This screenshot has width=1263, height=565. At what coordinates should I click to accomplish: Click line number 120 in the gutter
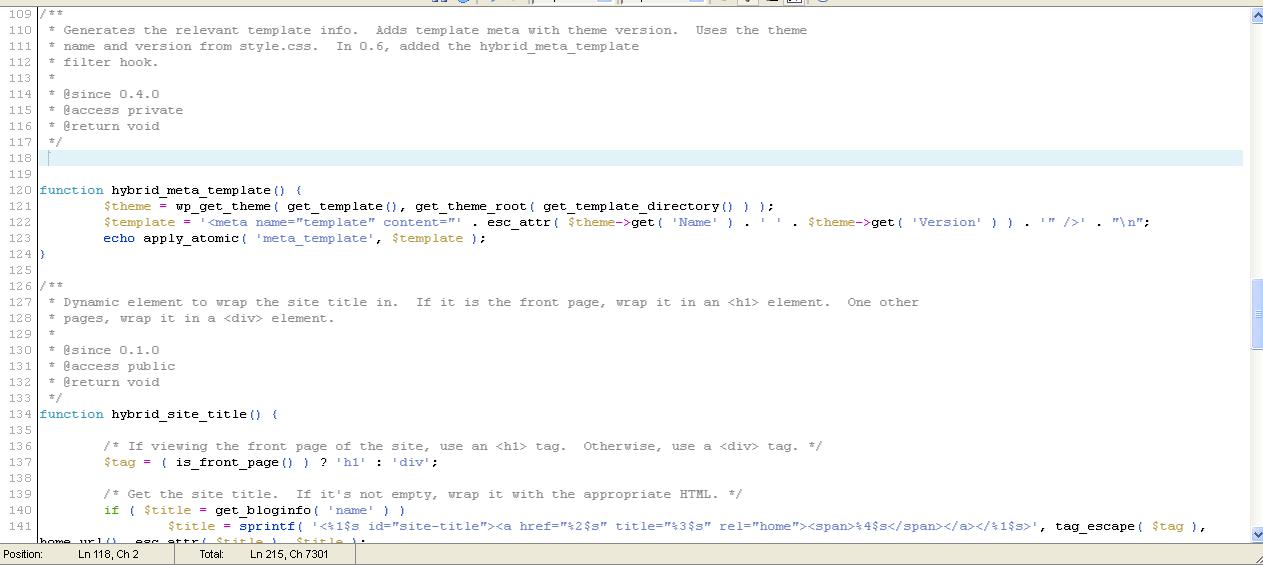[x=20, y=190]
